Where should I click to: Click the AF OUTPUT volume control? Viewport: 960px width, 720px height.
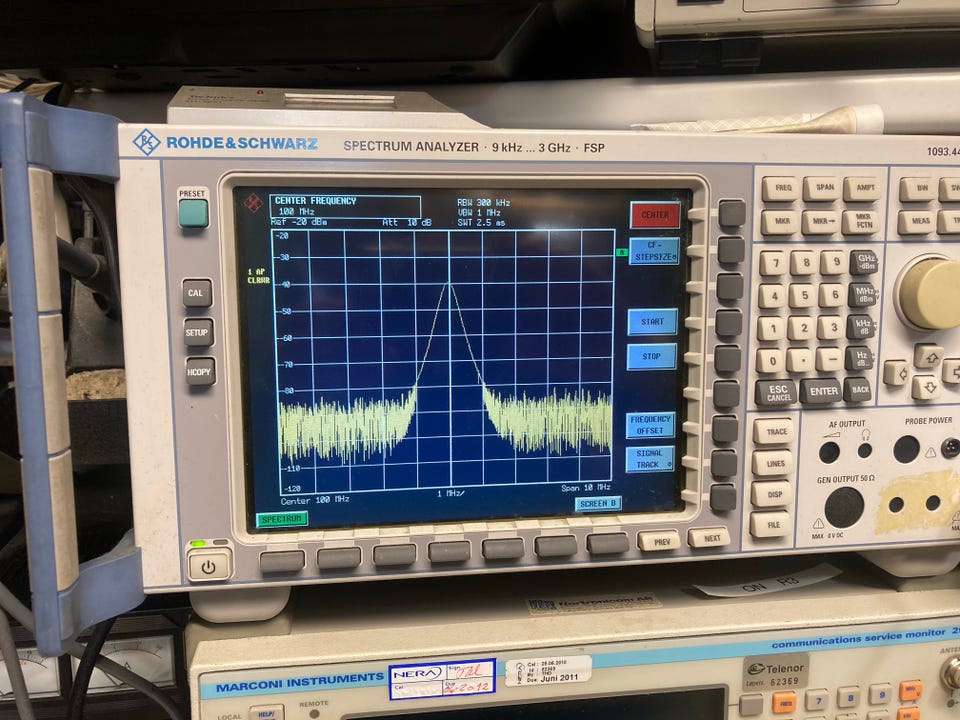pos(829,452)
